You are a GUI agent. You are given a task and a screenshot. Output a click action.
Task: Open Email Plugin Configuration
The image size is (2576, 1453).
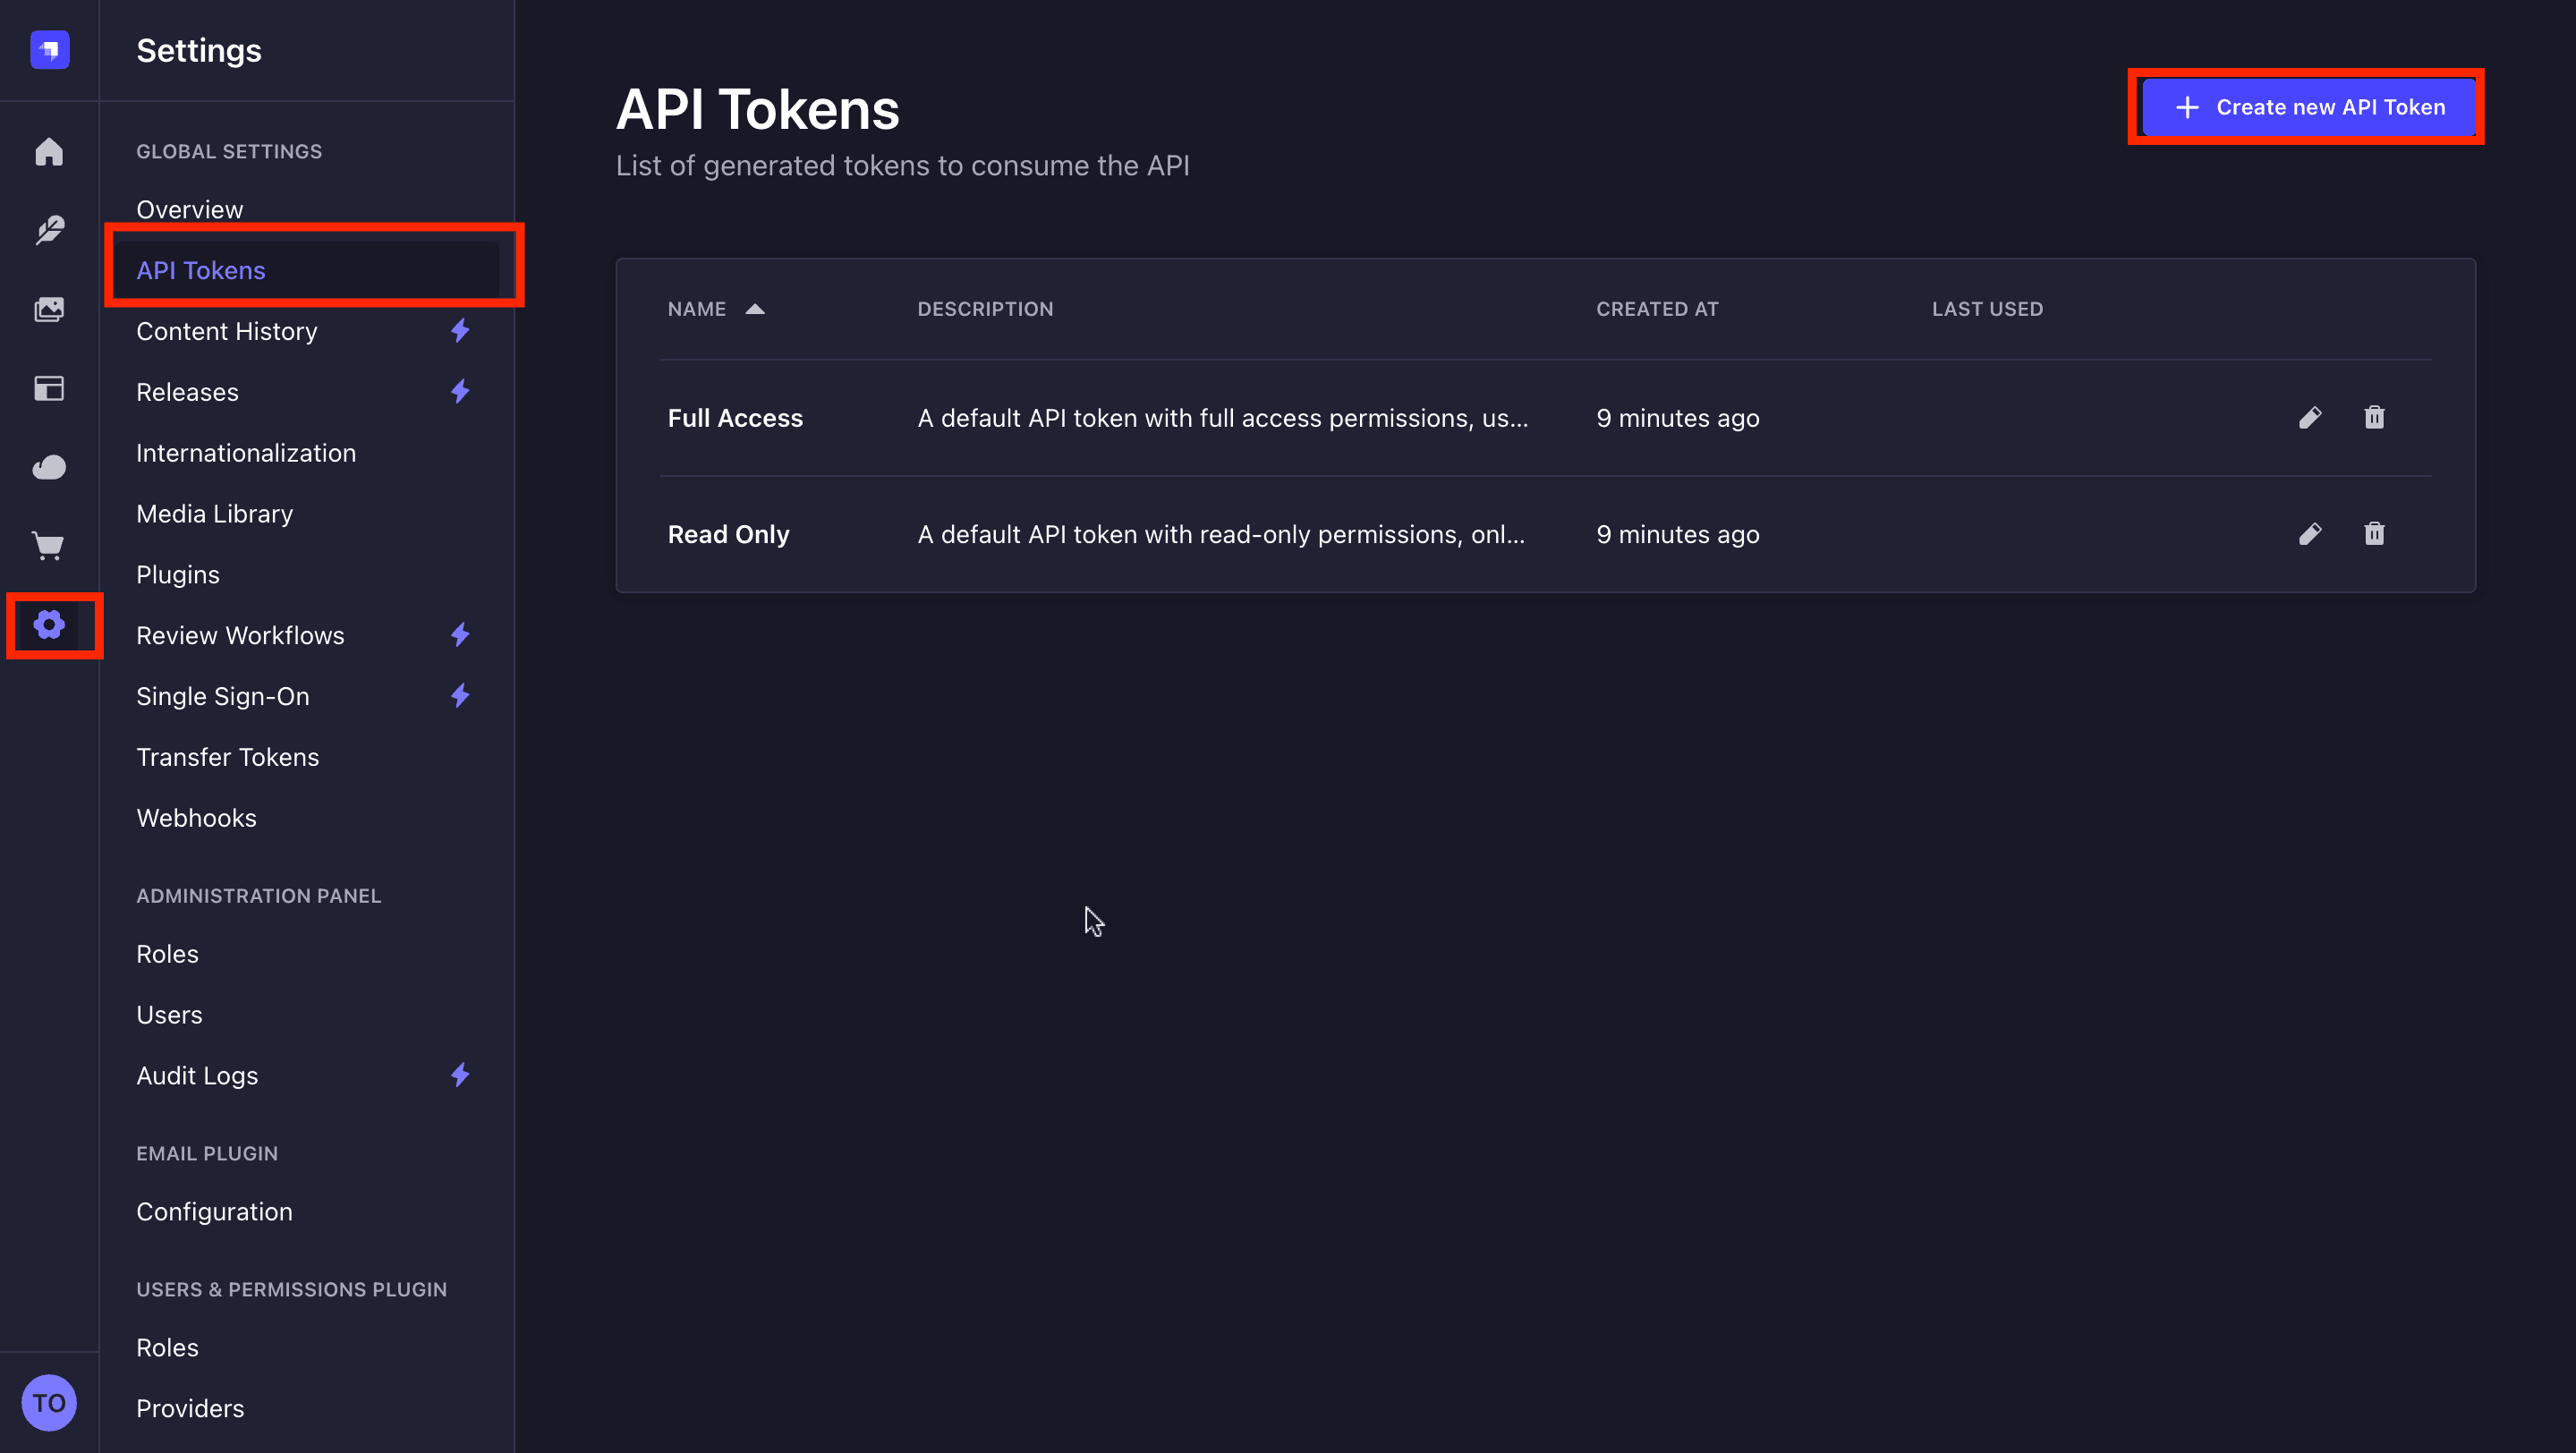click(214, 1212)
